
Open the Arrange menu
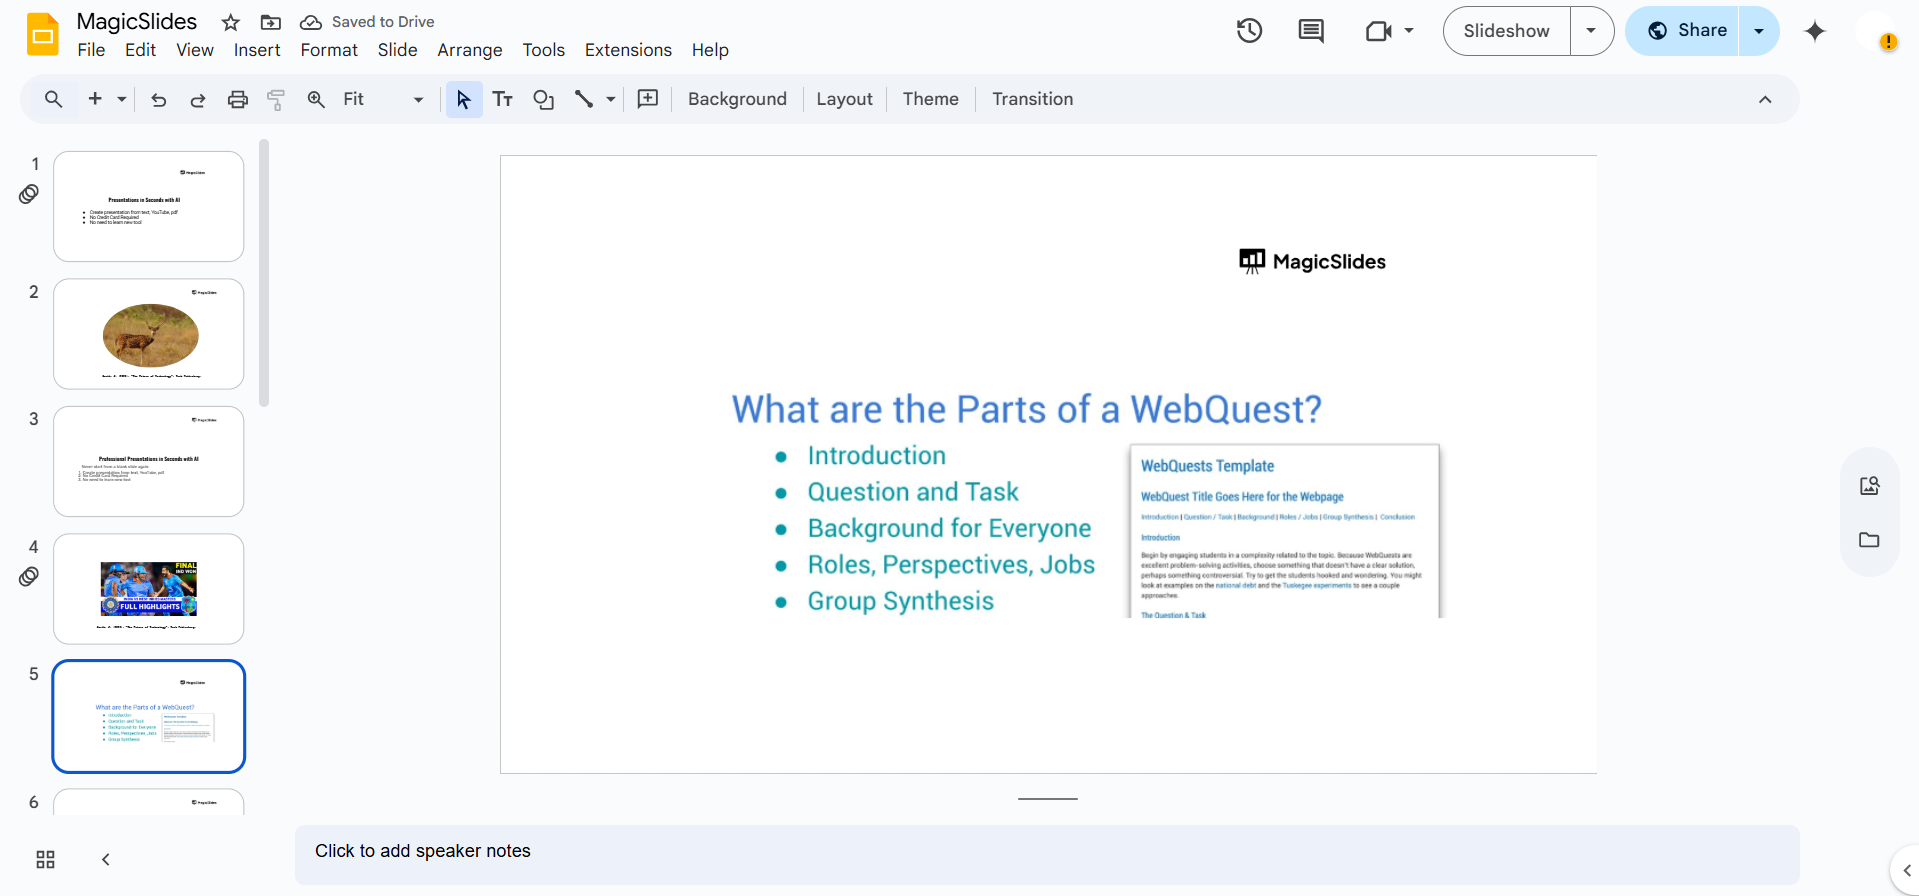pos(470,50)
